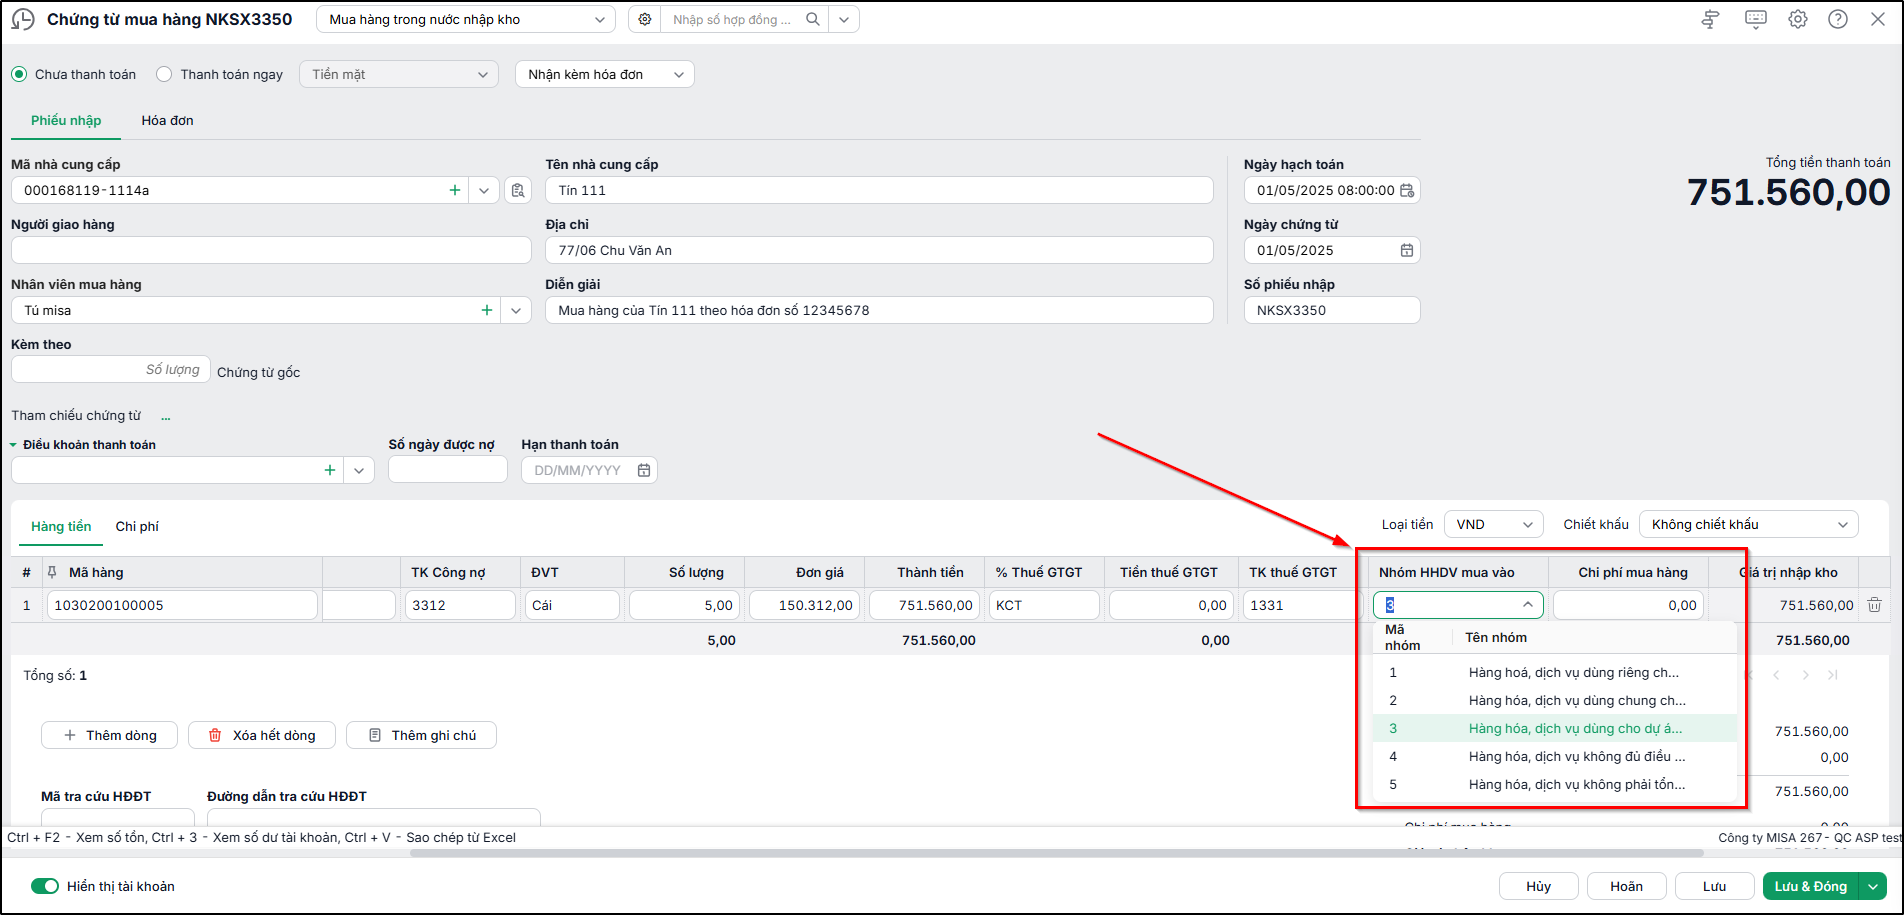Open the Tiền mặt payment method dropdown

(x=399, y=74)
